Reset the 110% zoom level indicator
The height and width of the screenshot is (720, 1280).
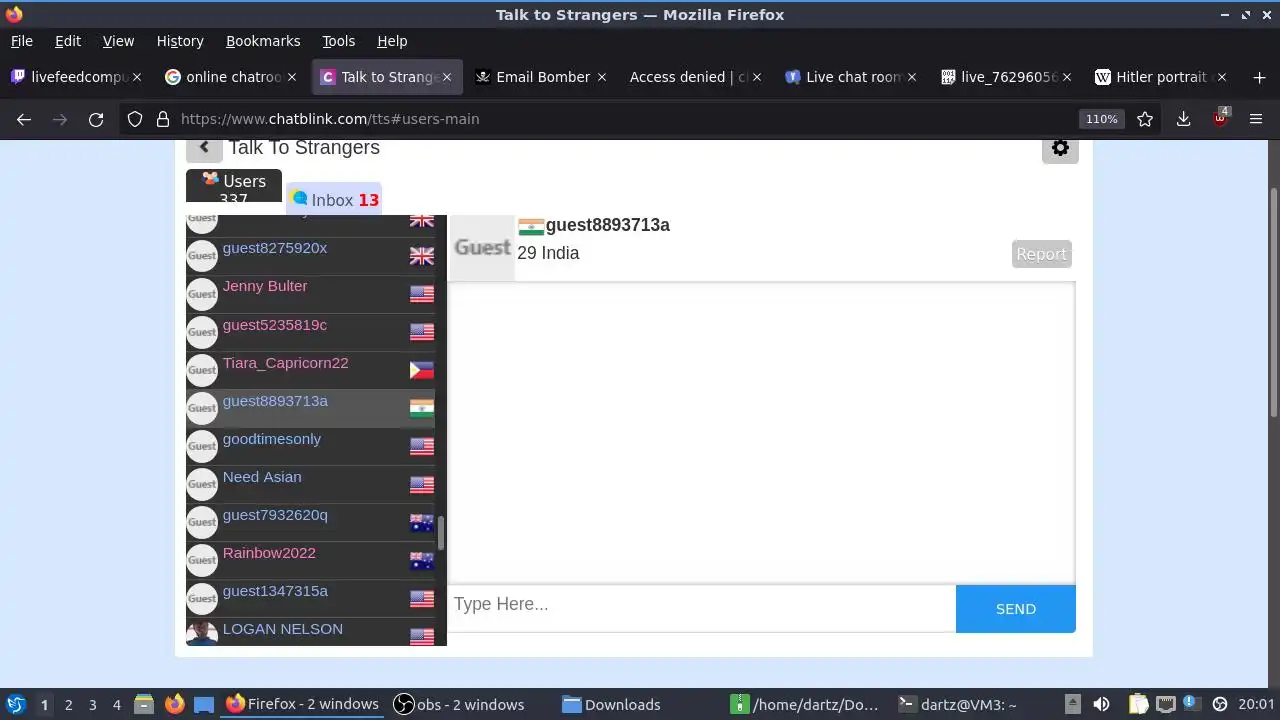[x=1101, y=119]
